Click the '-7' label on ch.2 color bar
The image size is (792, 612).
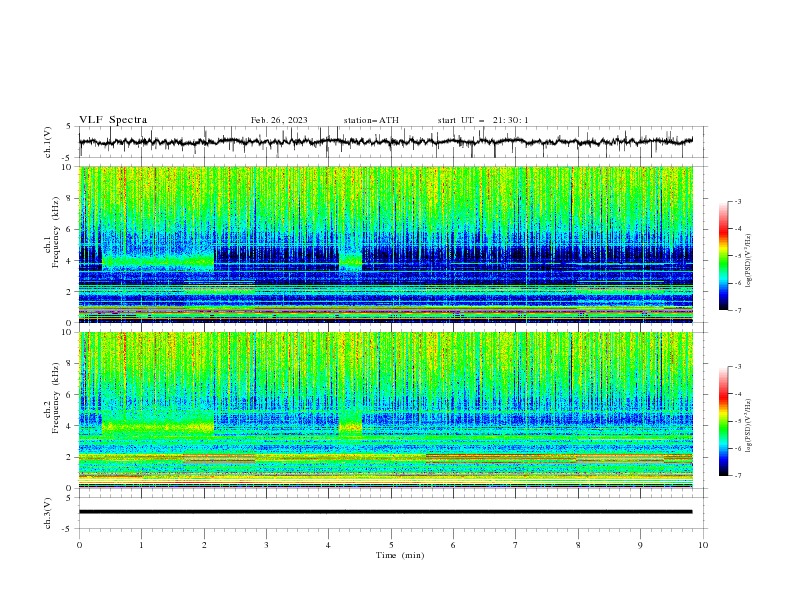coord(738,476)
